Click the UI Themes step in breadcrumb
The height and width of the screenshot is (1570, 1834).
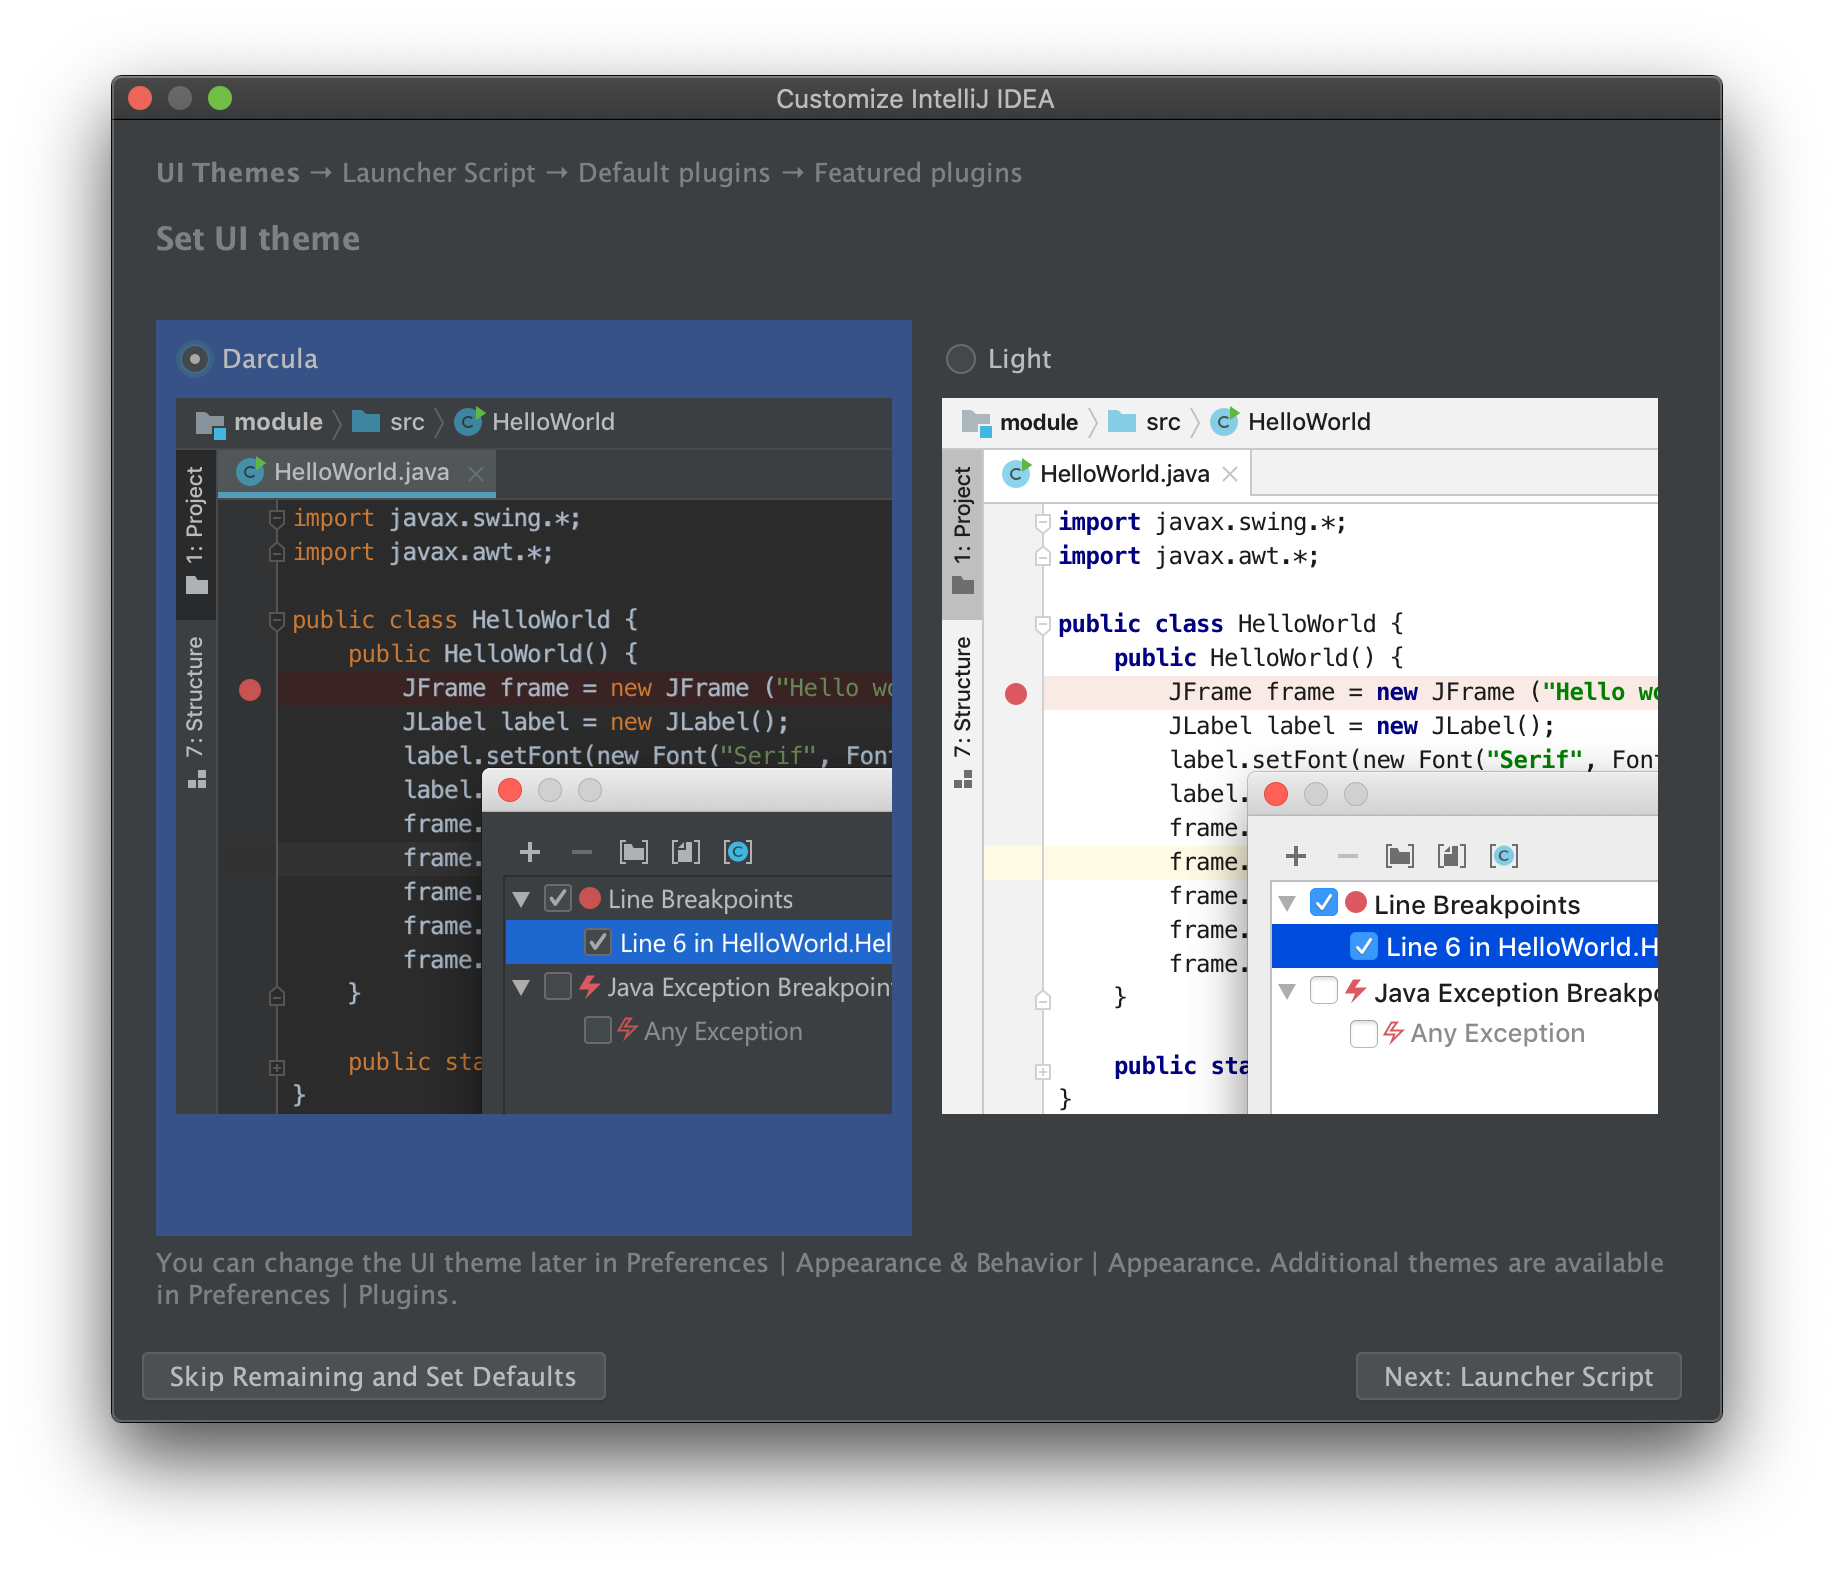coord(228,173)
